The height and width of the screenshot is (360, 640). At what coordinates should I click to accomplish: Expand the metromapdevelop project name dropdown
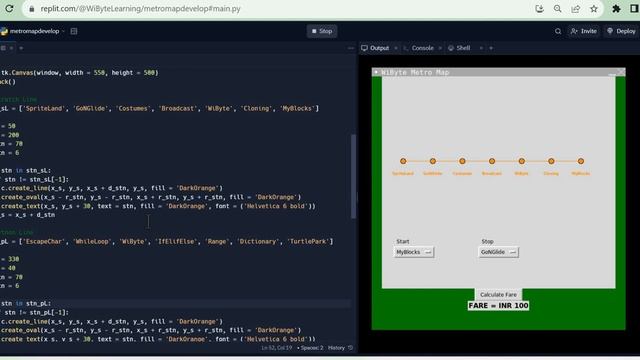pyautogui.click(x=64, y=31)
